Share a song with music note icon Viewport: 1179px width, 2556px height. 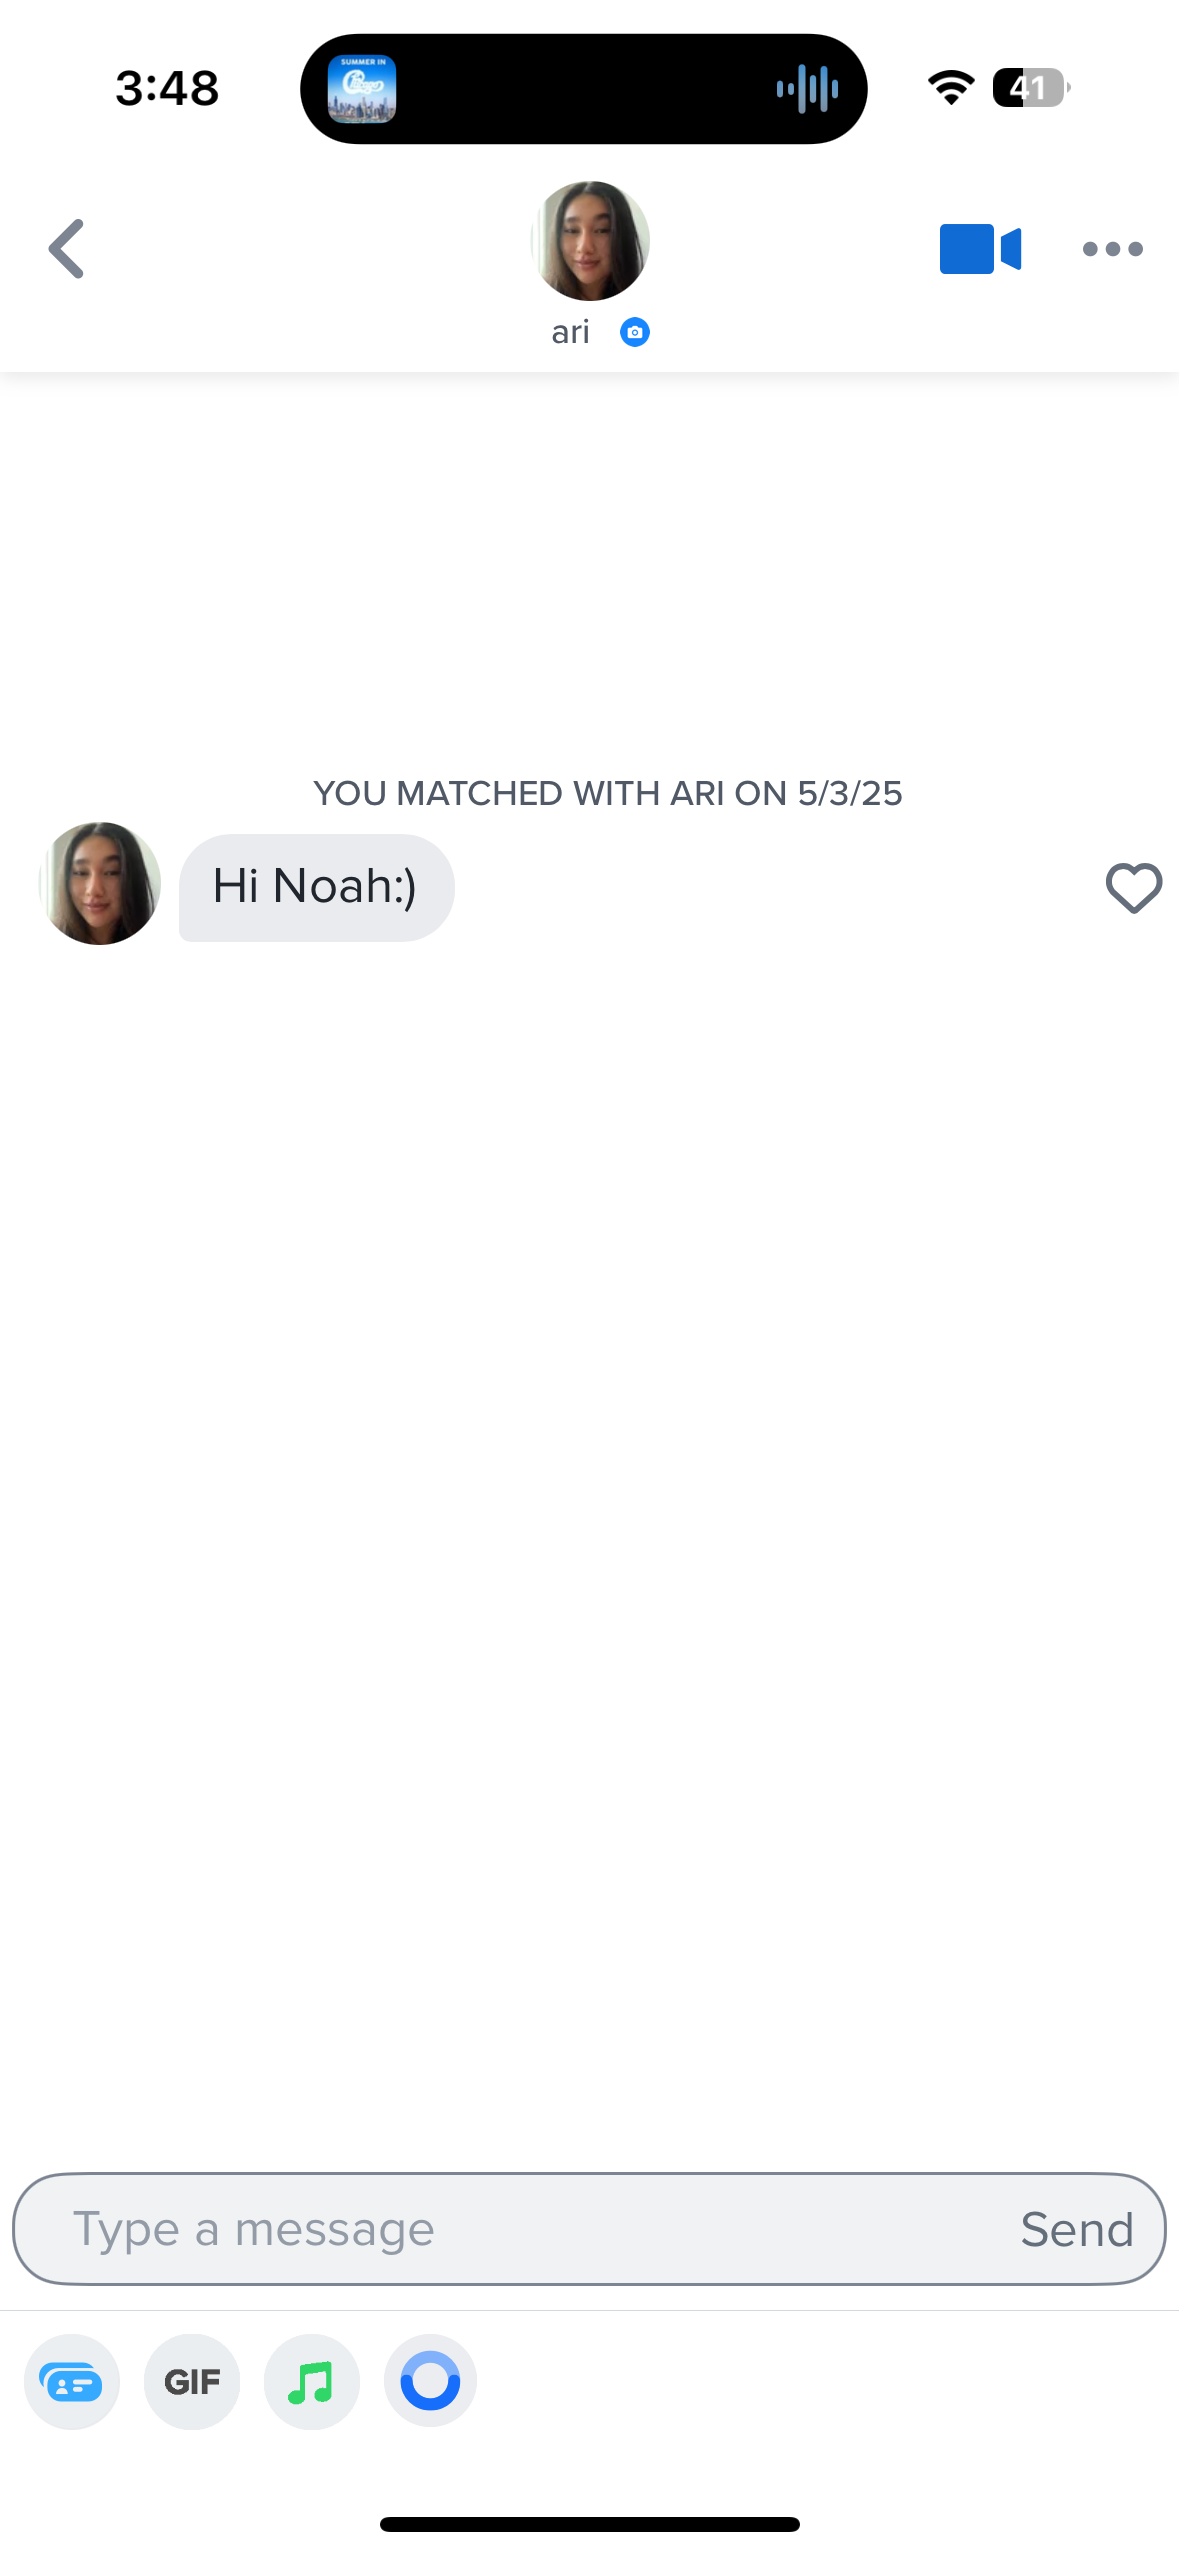pos(311,2381)
